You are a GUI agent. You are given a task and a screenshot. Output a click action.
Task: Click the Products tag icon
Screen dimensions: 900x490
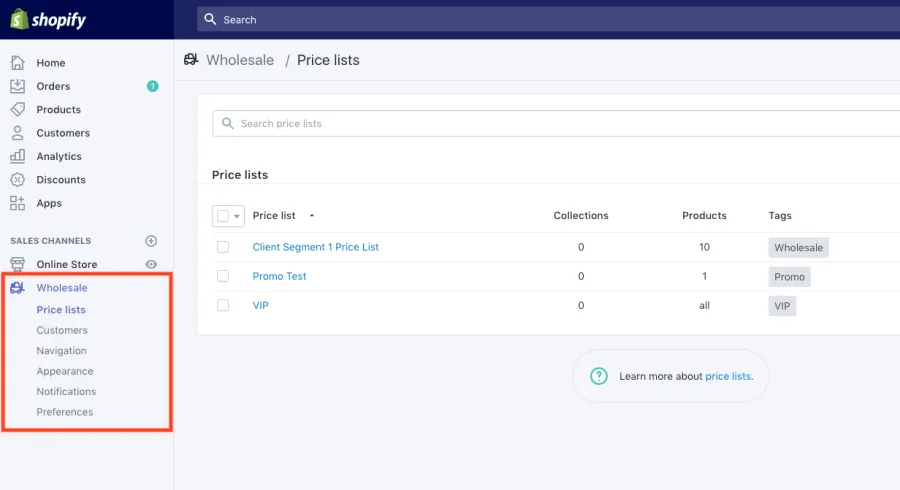click(x=17, y=109)
